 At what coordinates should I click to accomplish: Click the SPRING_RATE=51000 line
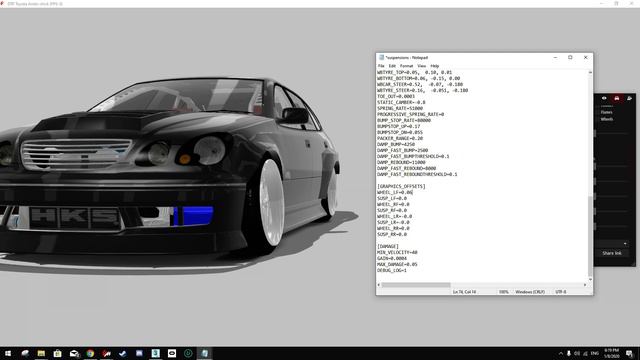[400, 108]
